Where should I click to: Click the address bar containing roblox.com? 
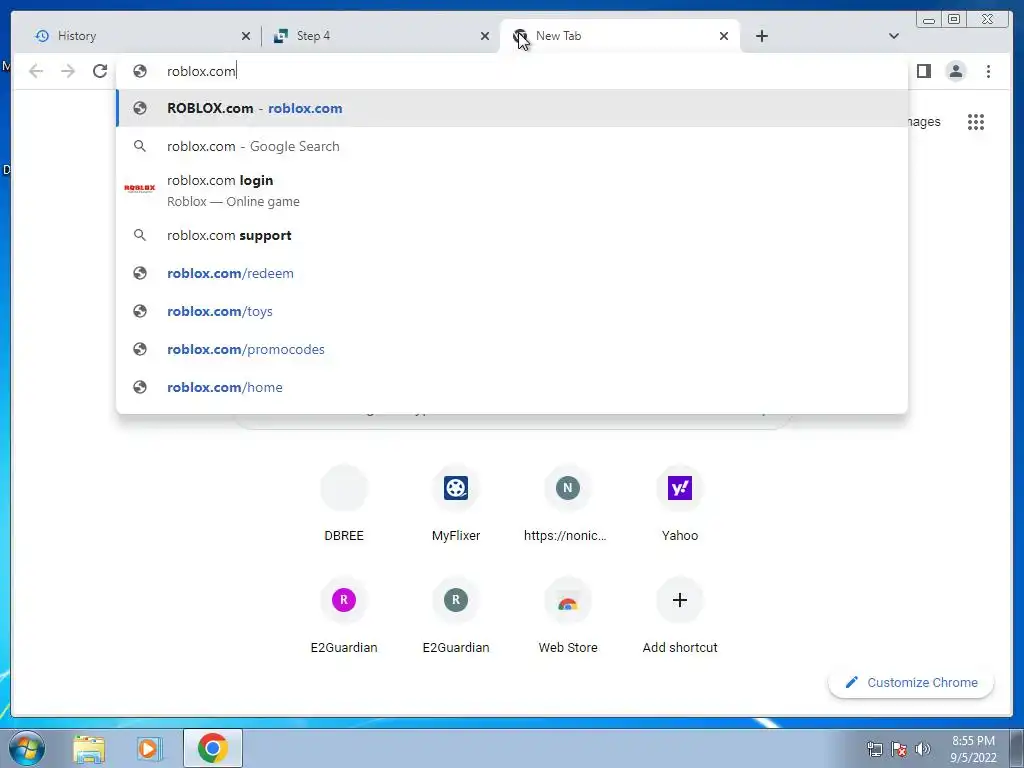pos(512,71)
